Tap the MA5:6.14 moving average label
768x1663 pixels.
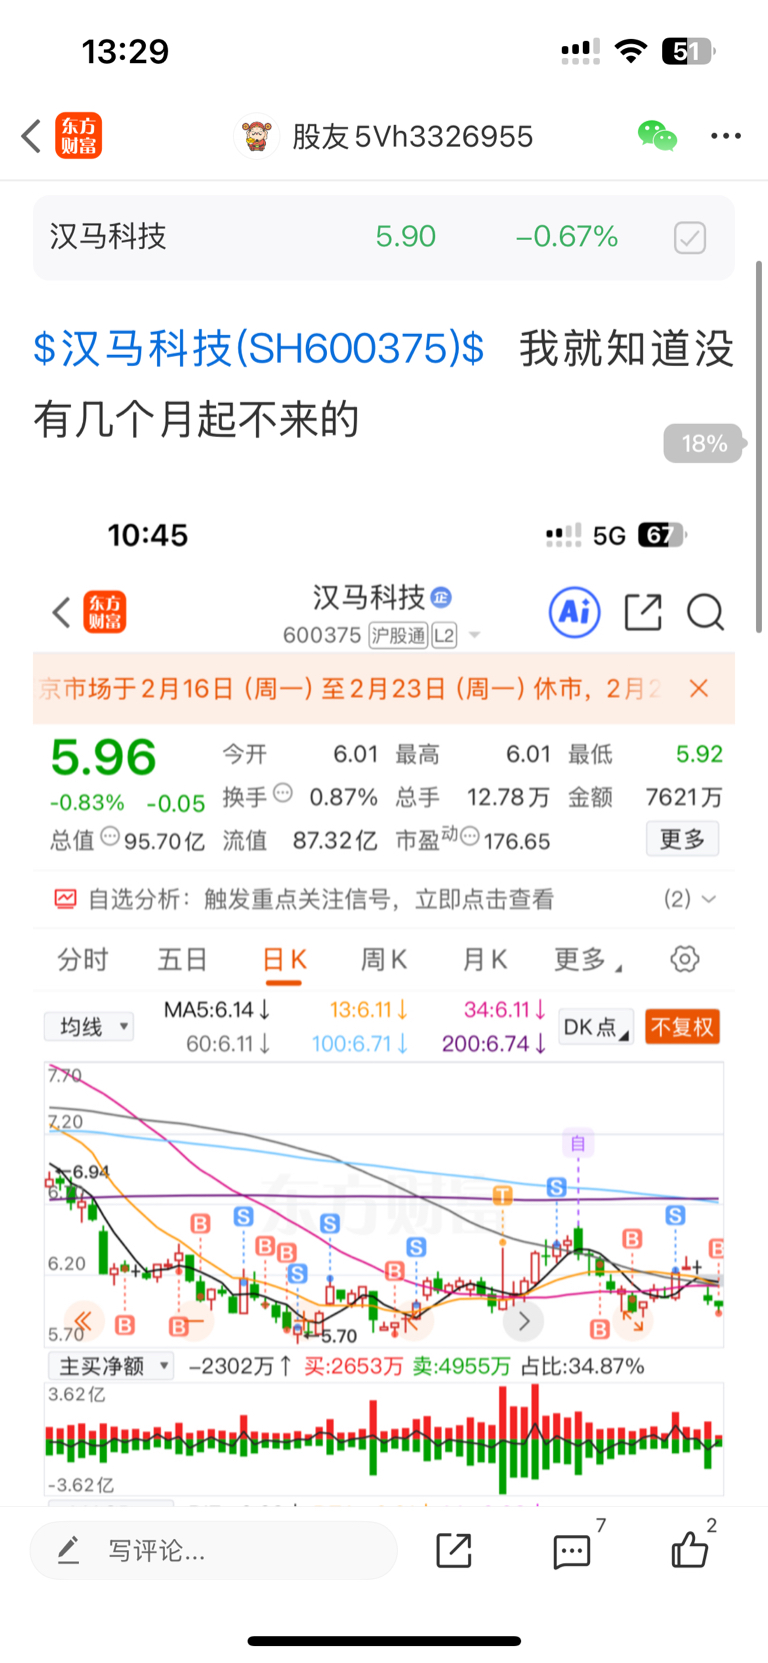(217, 1010)
